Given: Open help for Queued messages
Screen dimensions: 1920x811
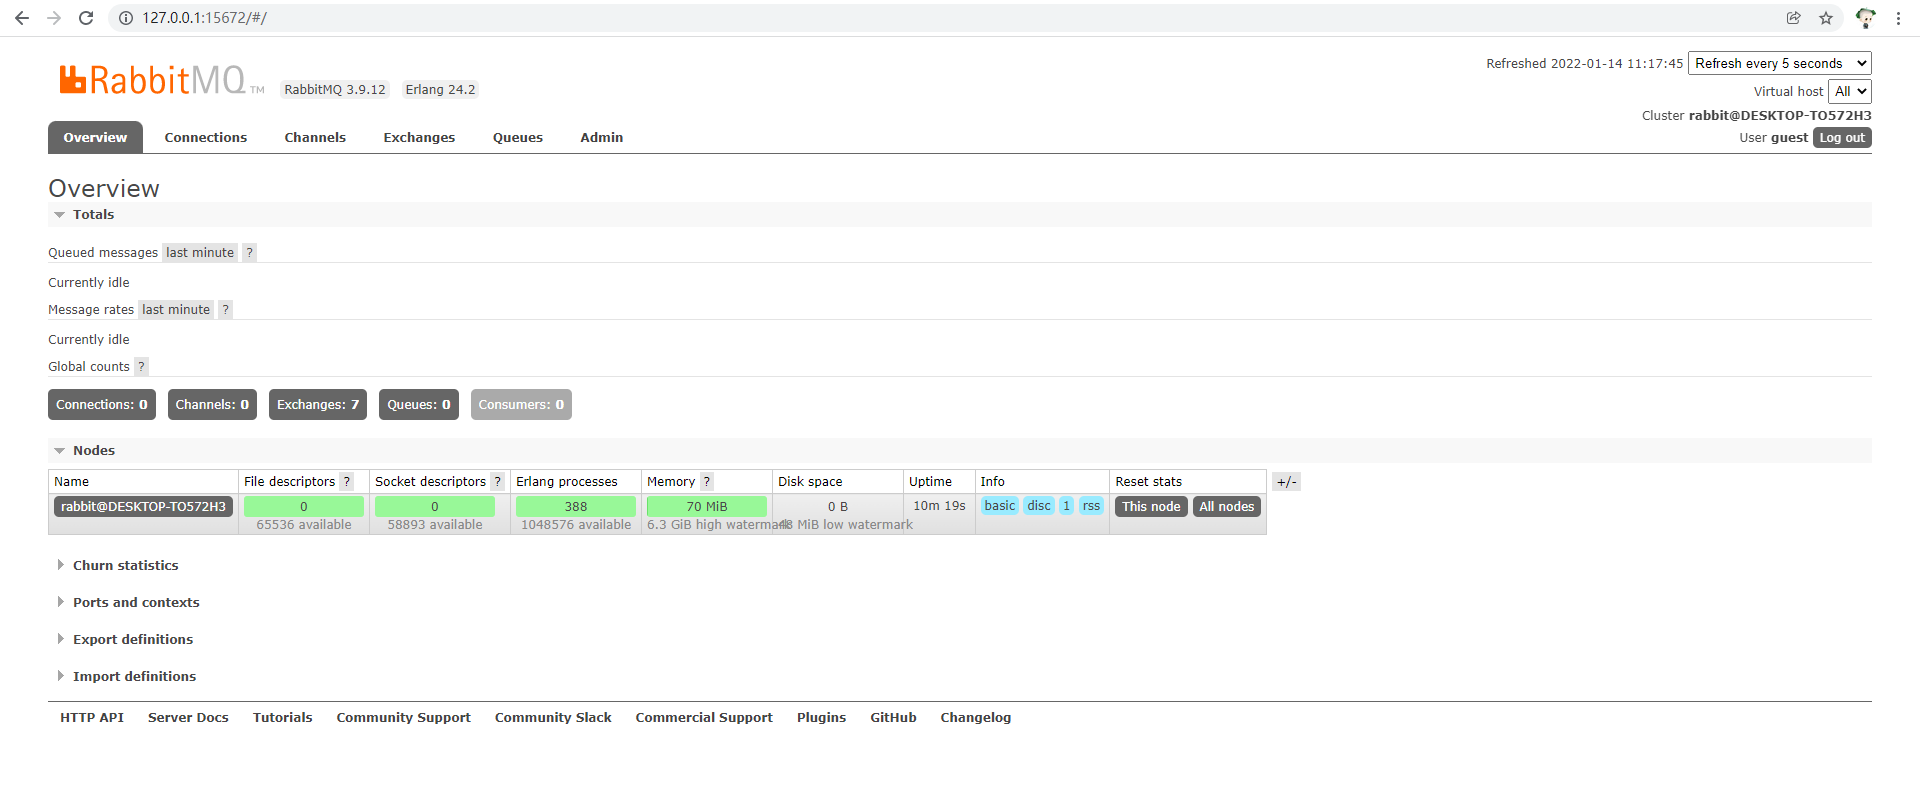Looking at the screenshot, I should pyautogui.click(x=250, y=253).
